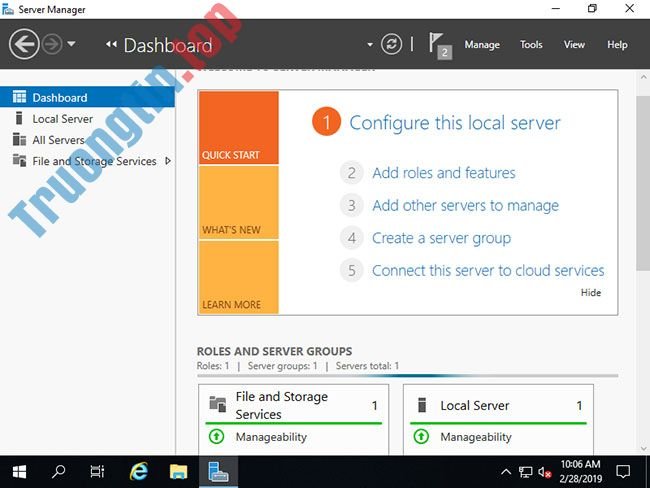
Task: Click the step 2 number circle
Action: (x=352, y=173)
